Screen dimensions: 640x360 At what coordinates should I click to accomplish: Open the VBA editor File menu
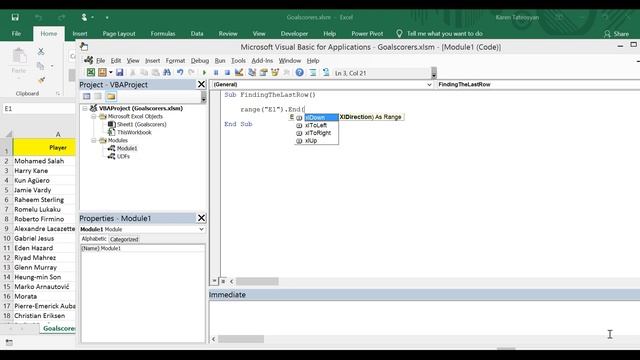click(x=100, y=60)
